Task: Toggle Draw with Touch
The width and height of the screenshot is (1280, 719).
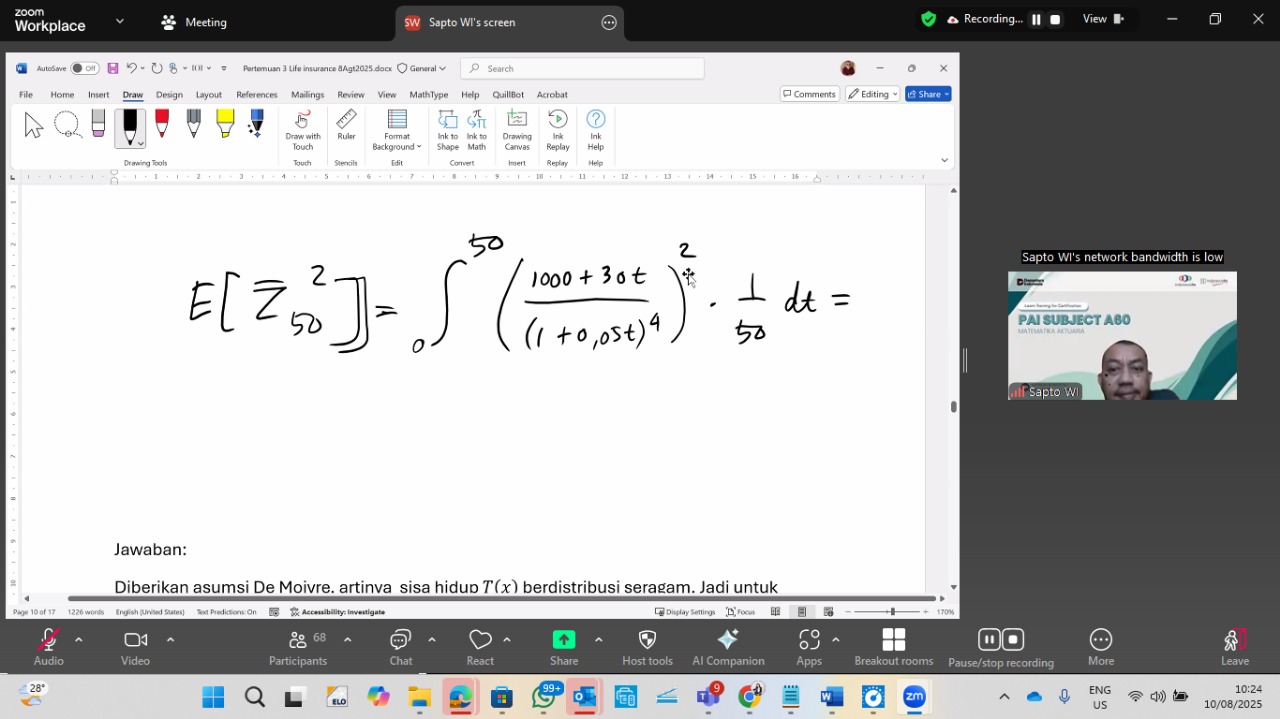Action: [303, 130]
